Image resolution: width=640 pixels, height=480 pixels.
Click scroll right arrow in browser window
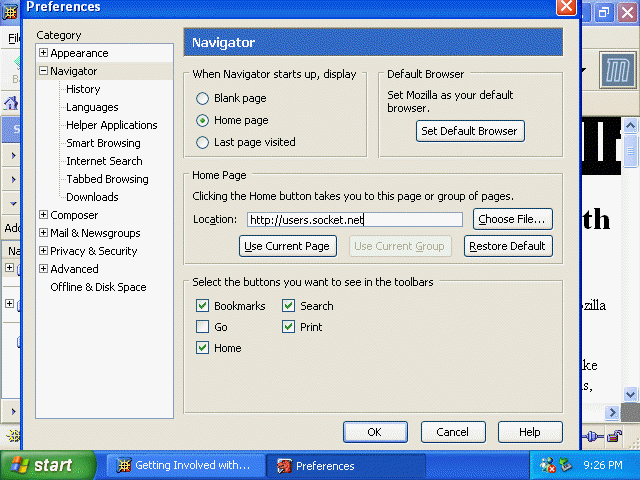click(x=612, y=413)
